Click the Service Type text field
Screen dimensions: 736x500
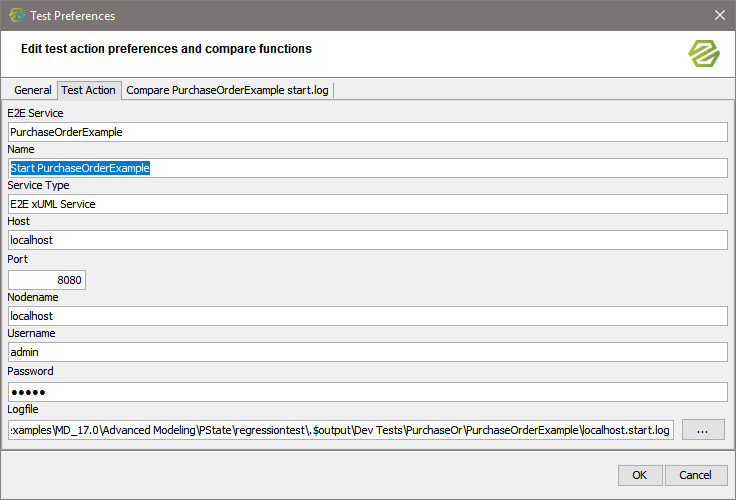tap(367, 204)
